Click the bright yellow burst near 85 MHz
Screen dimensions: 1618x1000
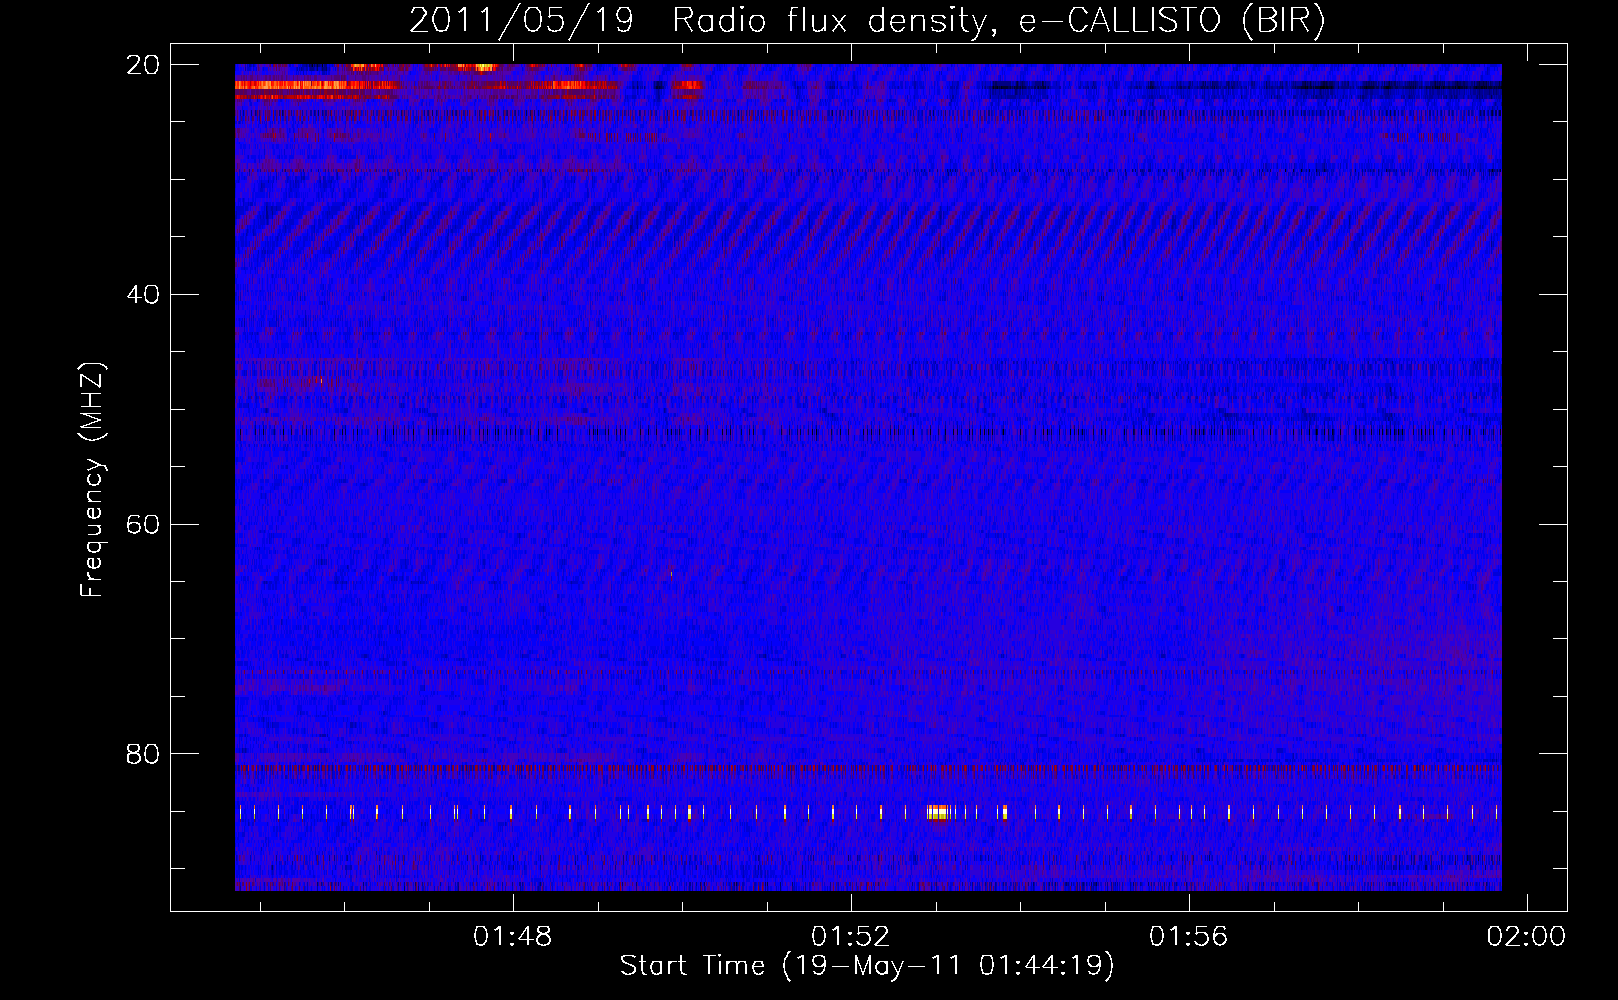(x=937, y=812)
